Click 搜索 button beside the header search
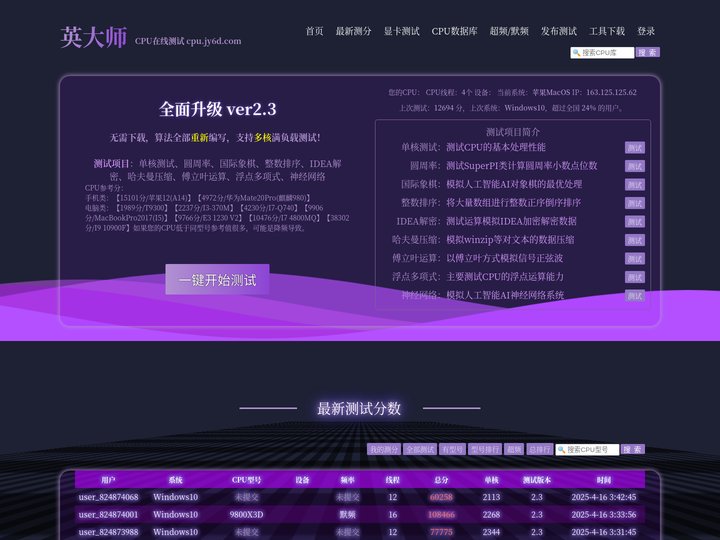 pos(647,52)
